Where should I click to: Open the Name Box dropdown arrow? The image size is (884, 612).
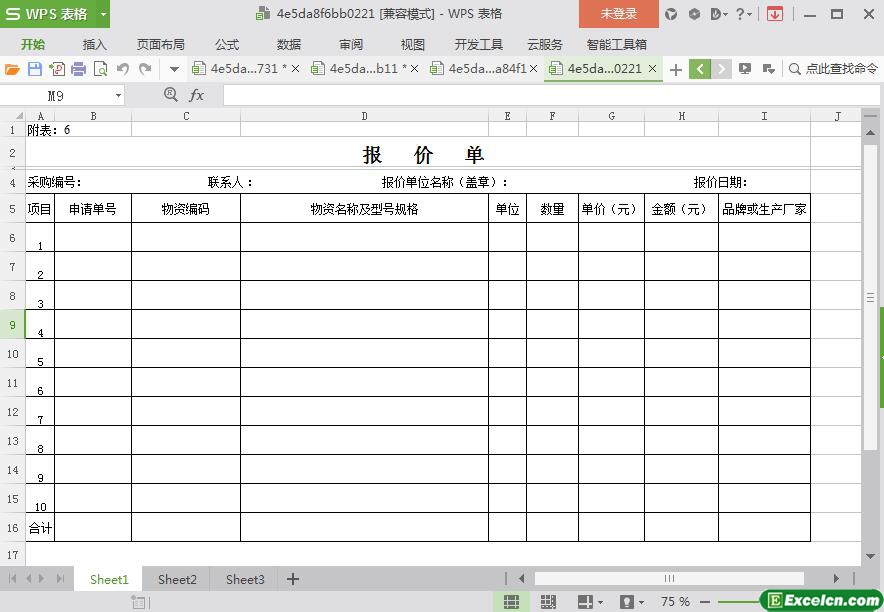118,95
